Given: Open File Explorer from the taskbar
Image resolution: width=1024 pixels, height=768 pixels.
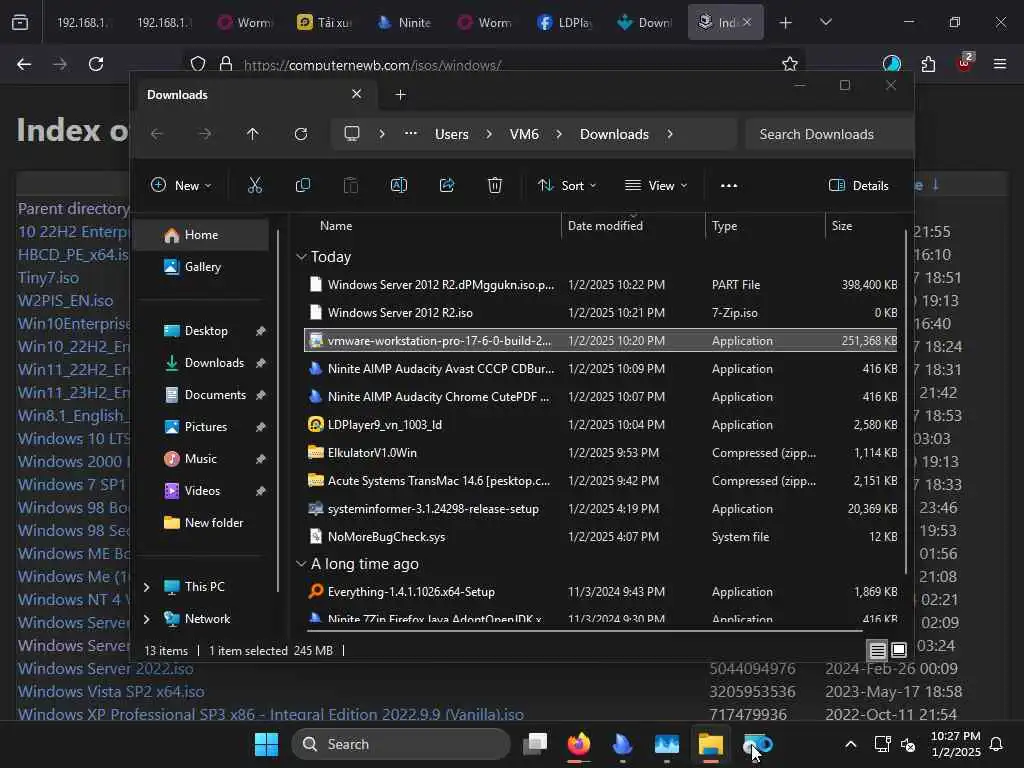Looking at the screenshot, I should click(711, 744).
